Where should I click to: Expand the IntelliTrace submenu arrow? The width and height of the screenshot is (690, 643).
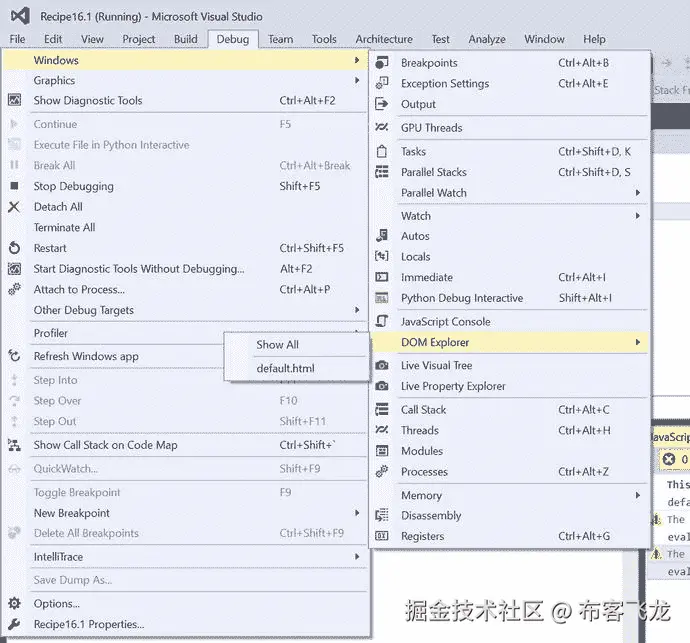click(x=357, y=556)
